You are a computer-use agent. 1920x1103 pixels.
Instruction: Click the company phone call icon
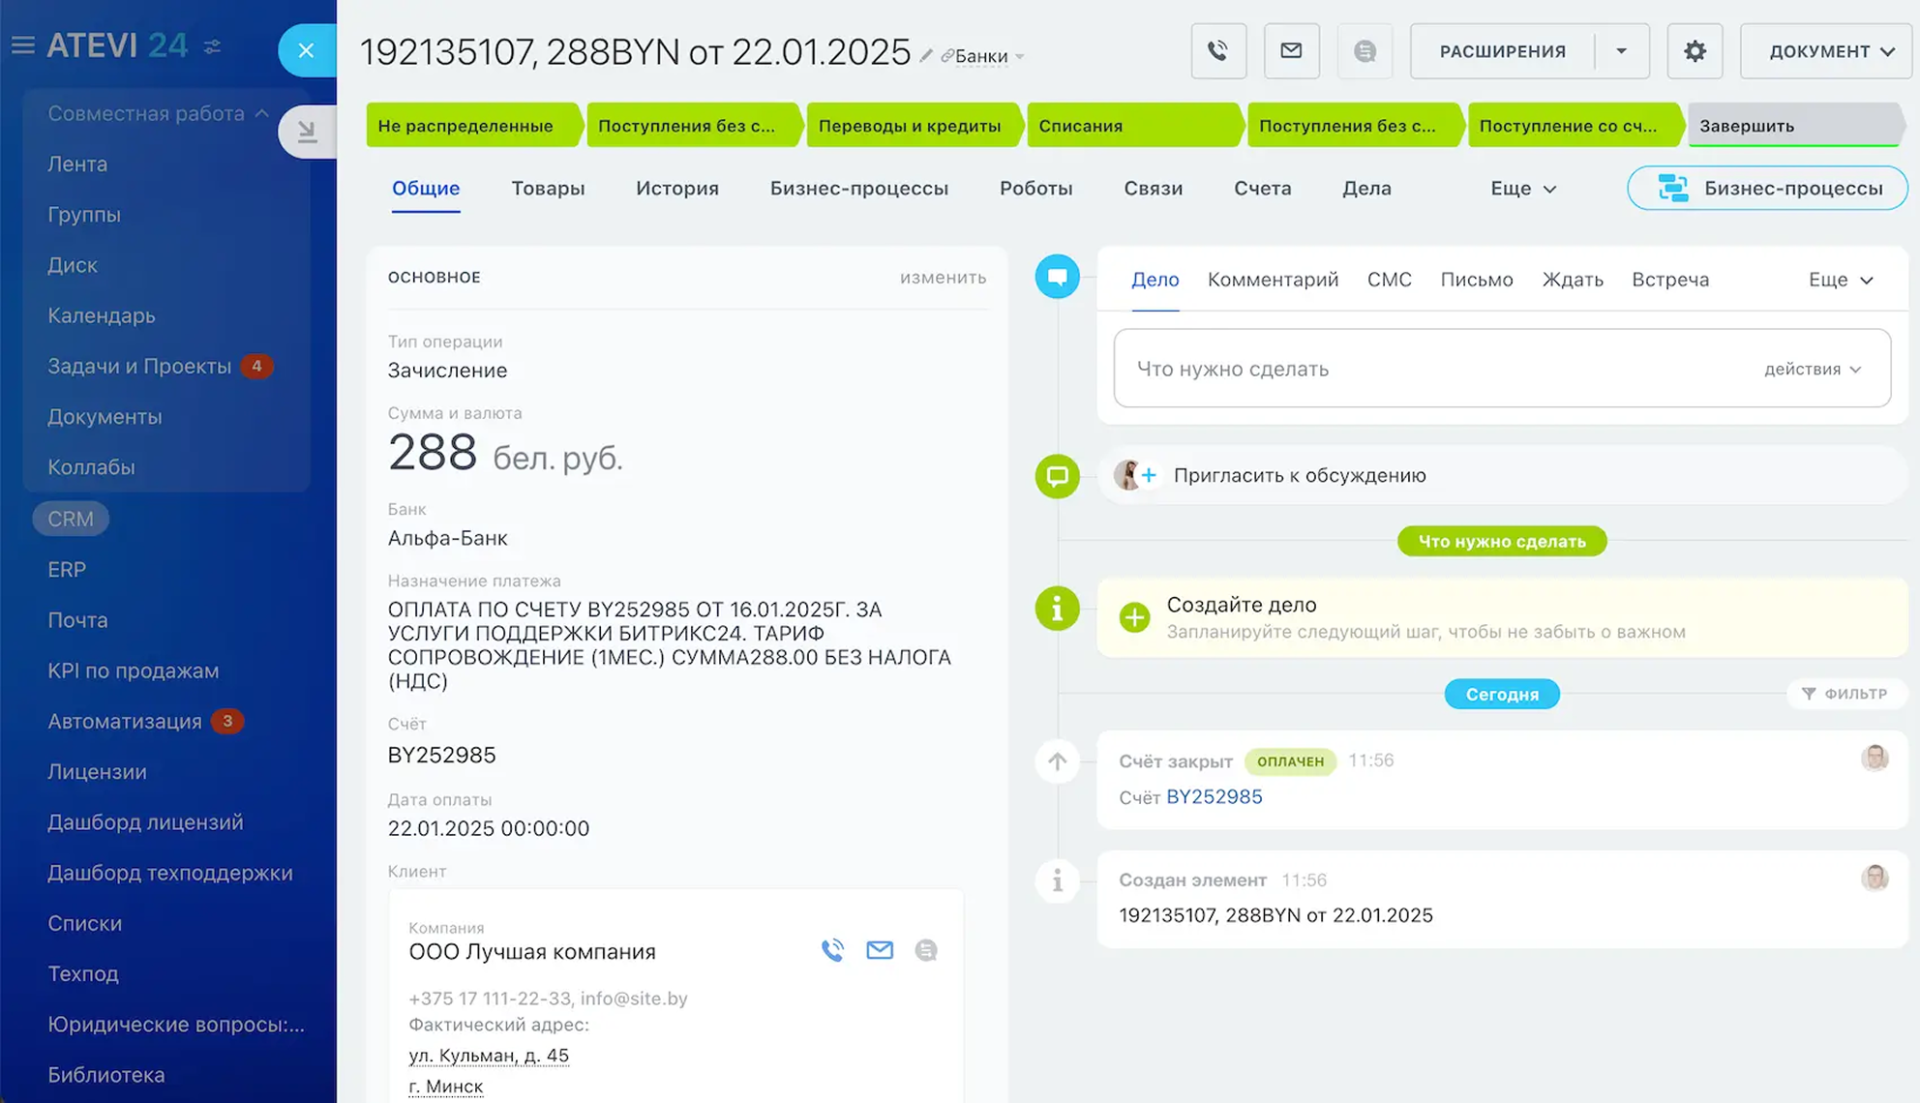tap(832, 950)
